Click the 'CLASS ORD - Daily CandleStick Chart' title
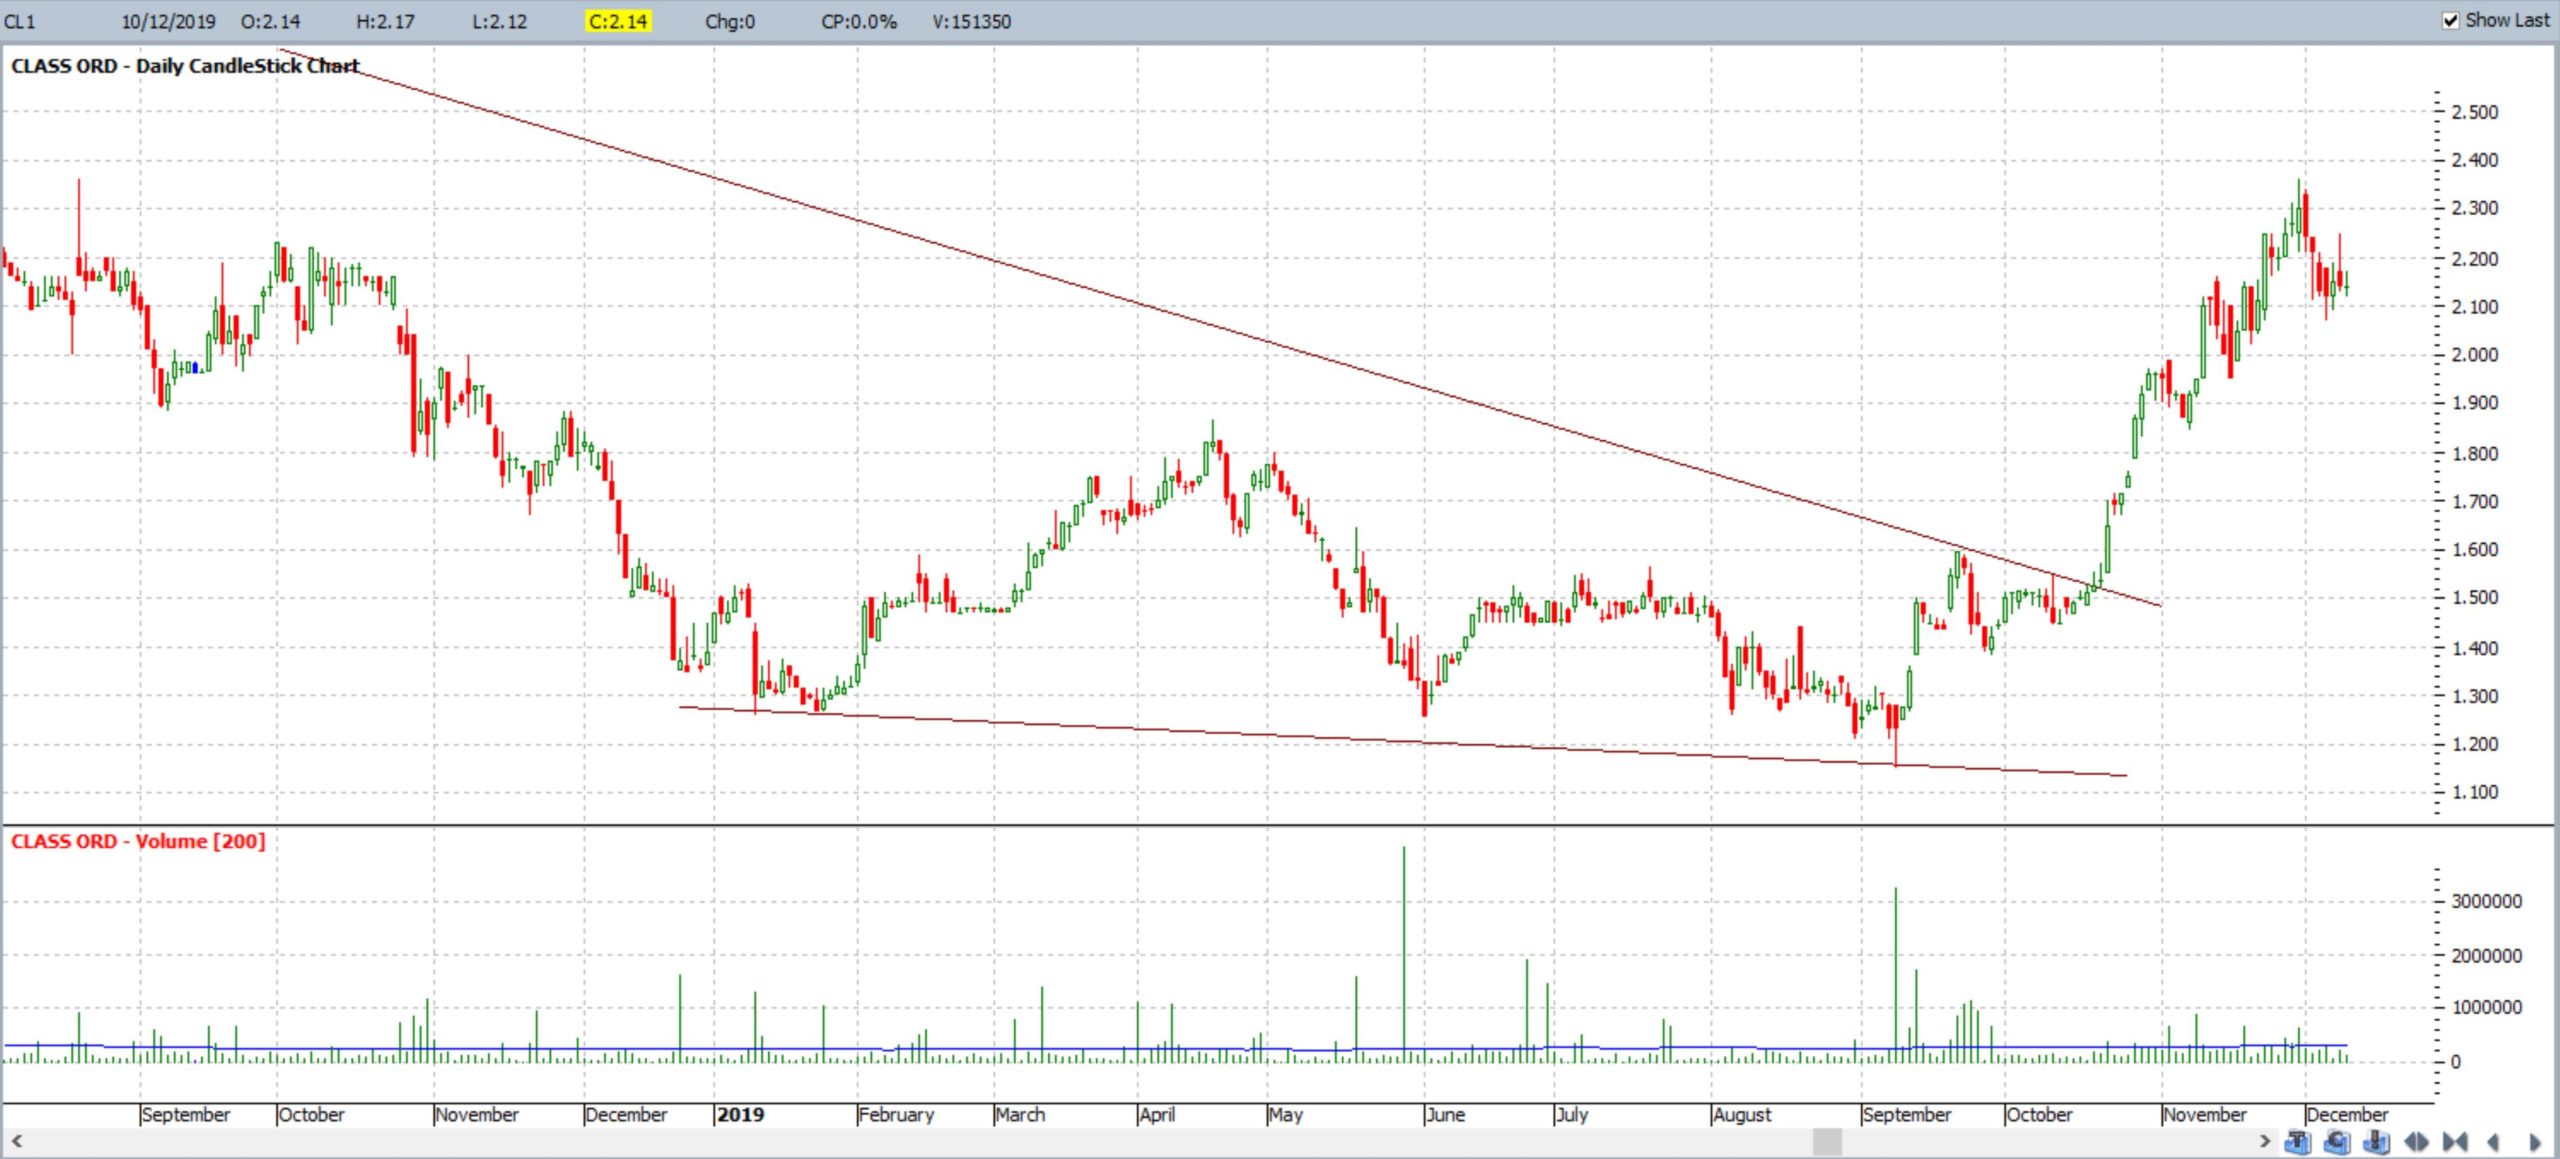 pyautogui.click(x=185, y=66)
